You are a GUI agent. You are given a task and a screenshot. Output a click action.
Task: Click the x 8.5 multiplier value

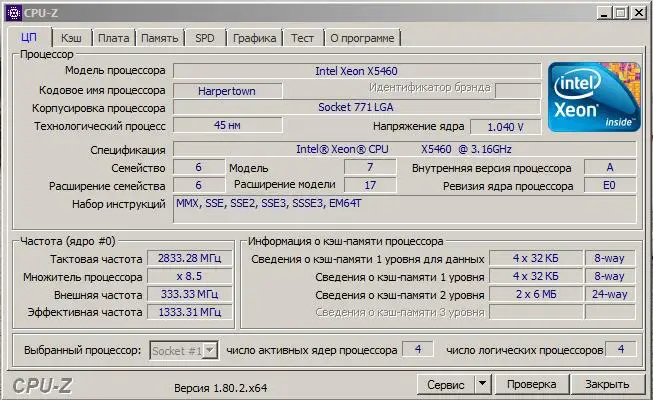[189, 276]
